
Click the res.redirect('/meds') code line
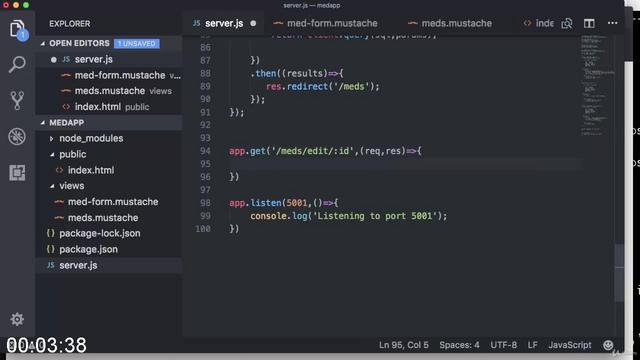tap(322, 87)
